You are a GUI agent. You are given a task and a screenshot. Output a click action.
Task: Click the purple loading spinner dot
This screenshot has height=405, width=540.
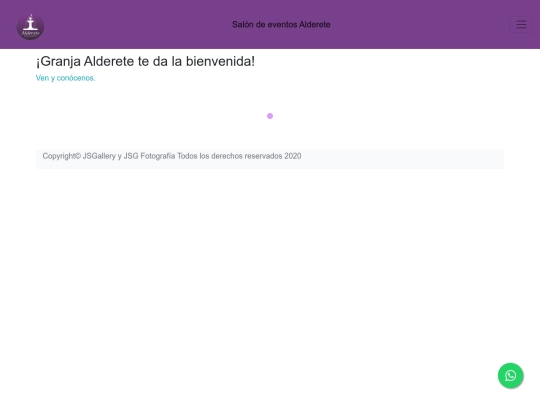270,116
